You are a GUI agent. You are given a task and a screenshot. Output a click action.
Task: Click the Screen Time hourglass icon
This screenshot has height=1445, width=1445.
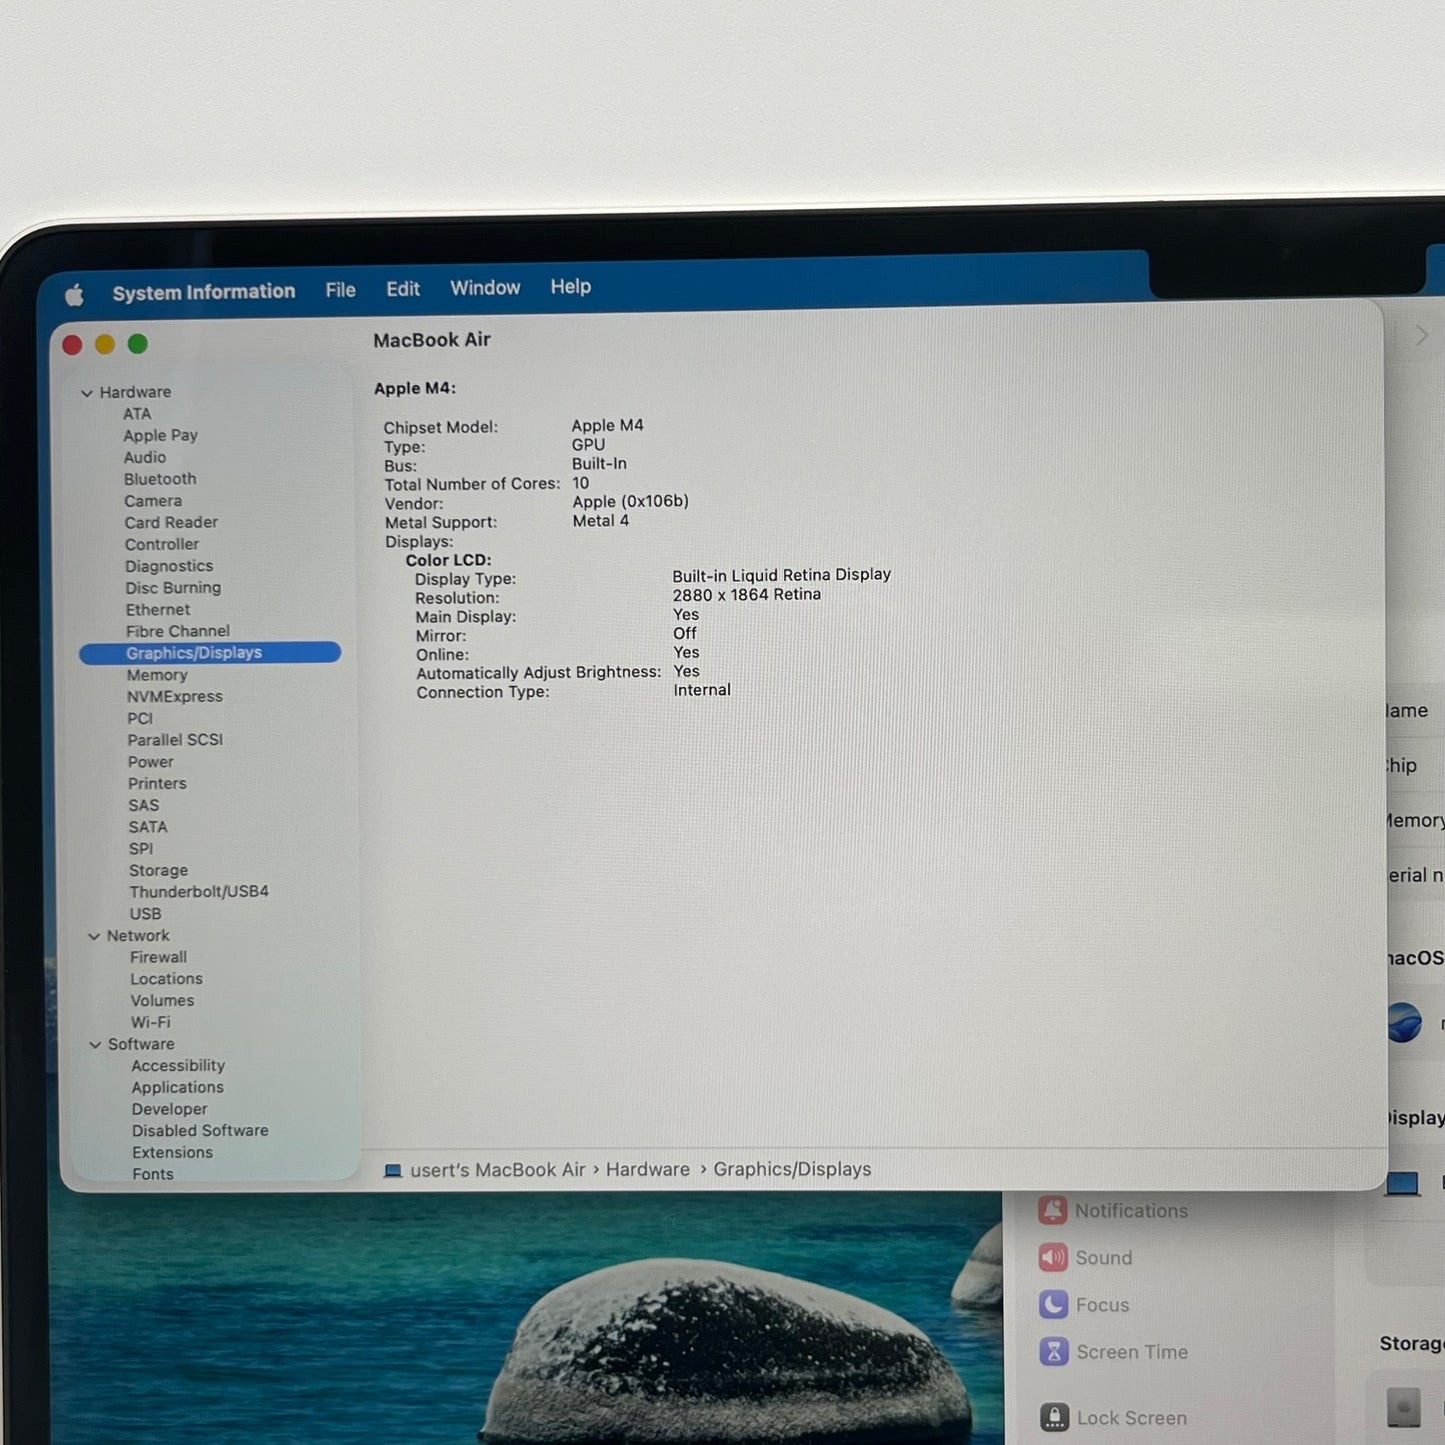pos(1054,1352)
